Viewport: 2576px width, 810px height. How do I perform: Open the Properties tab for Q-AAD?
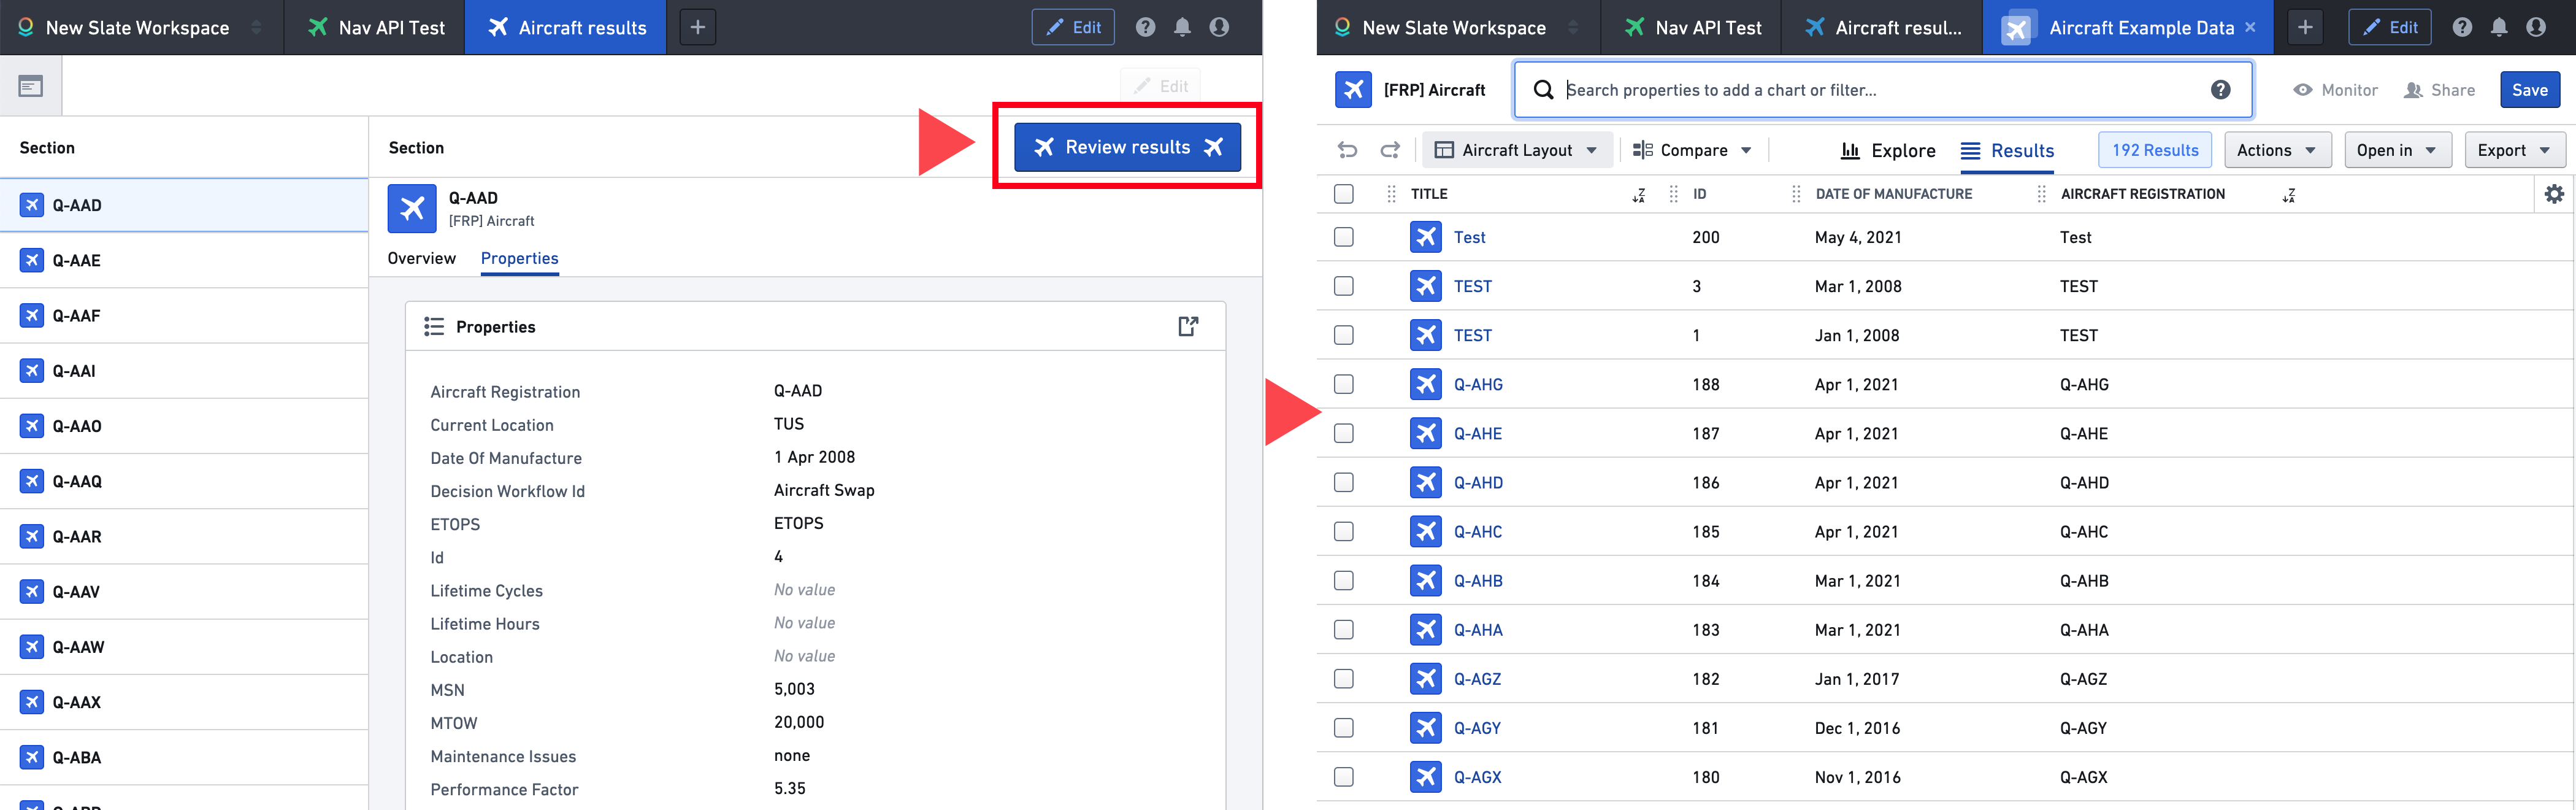tap(519, 258)
